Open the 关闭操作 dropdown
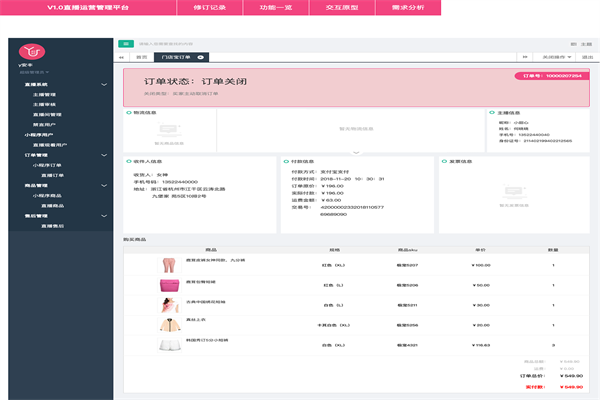Screen dimensions: 600x400 click(x=557, y=57)
